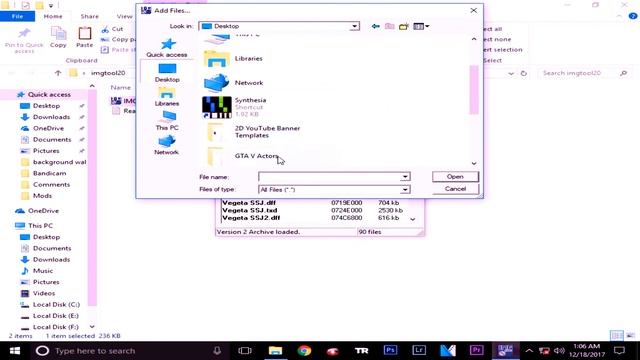Close the Add Files dialog
Image resolution: width=640 pixels, height=360 pixels.
pos(473,10)
